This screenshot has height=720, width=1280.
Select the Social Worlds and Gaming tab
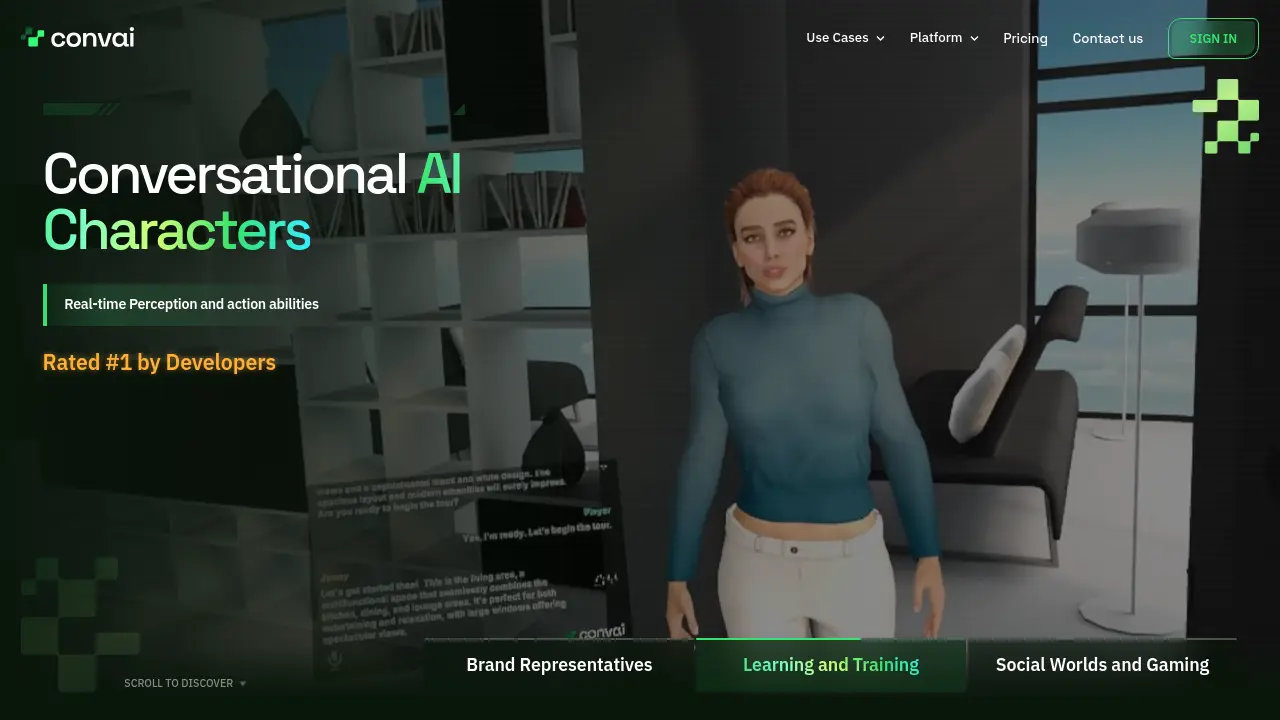[x=1102, y=664]
